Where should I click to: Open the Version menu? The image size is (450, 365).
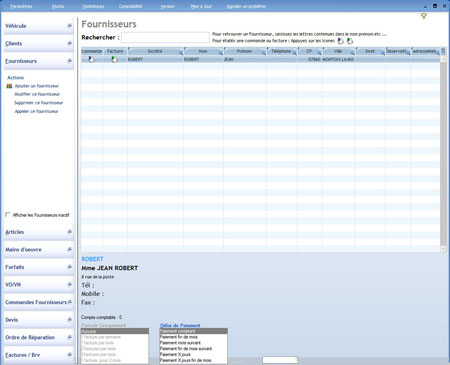point(168,6)
